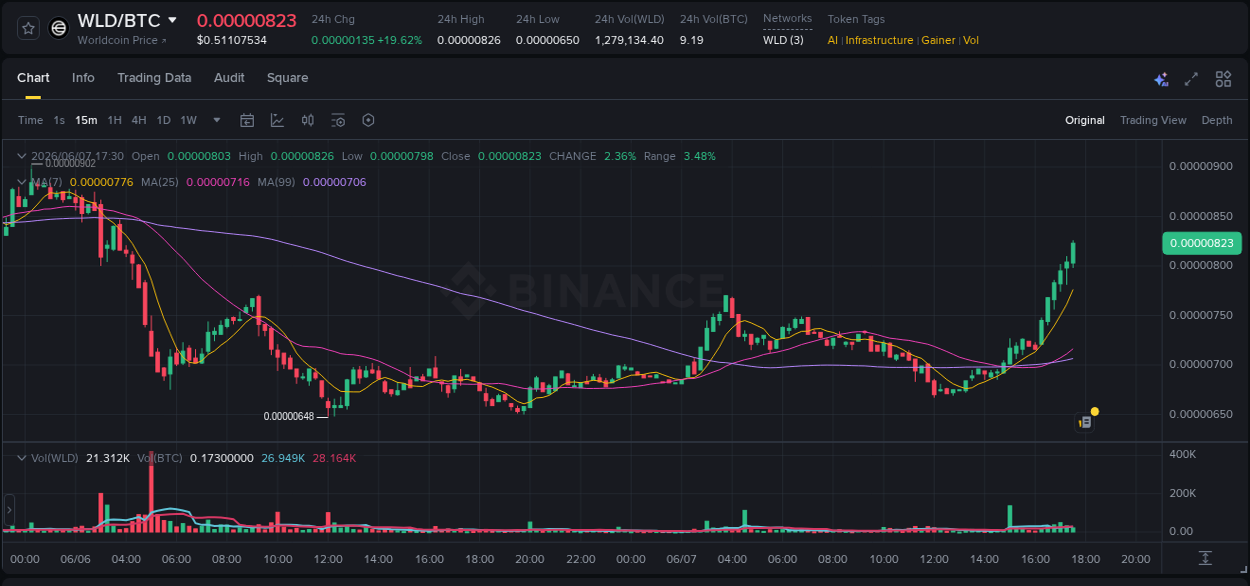This screenshot has width=1250, height=586.
Task: Switch to Original chart view
Action: coord(1085,120)
